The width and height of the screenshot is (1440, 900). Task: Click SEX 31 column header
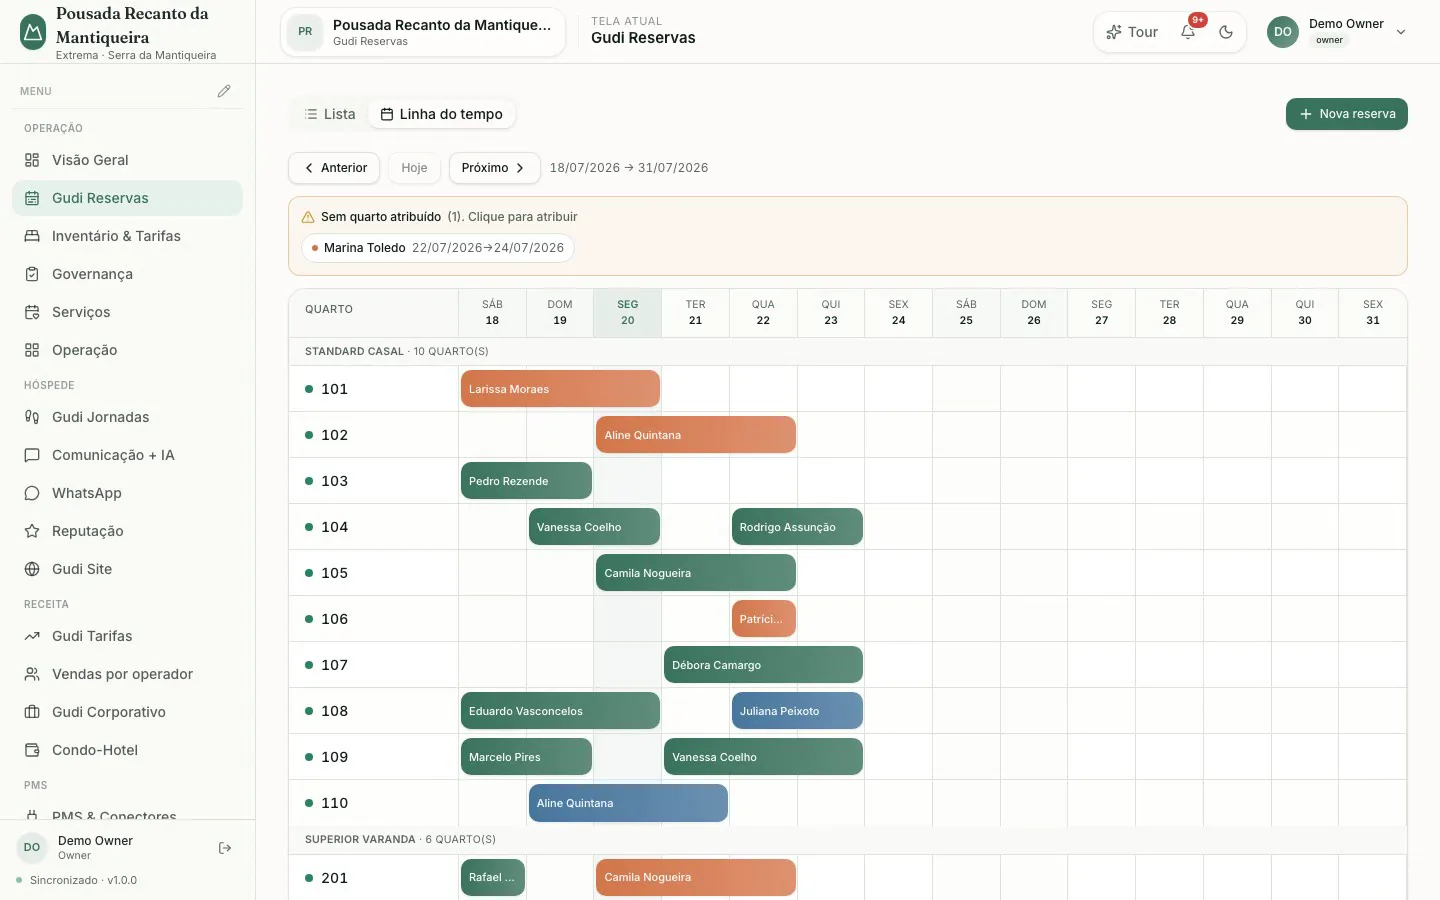click(1373, 313)
